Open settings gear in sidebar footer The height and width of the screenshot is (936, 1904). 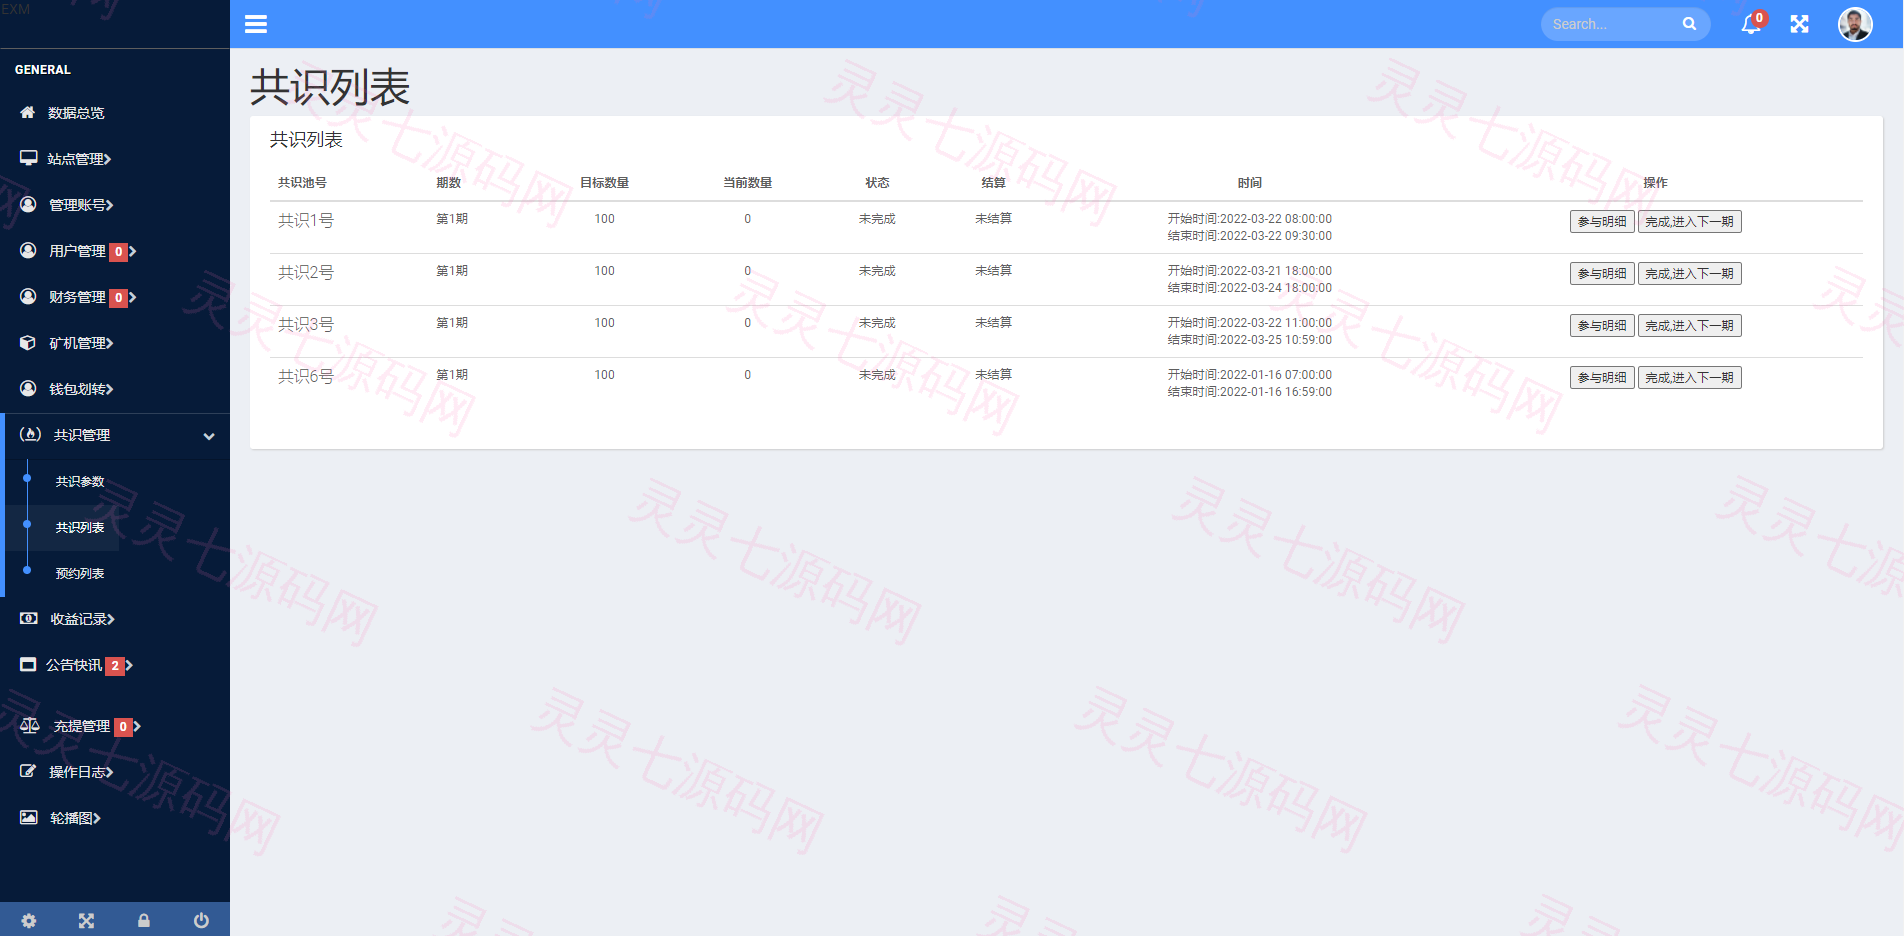29,921
